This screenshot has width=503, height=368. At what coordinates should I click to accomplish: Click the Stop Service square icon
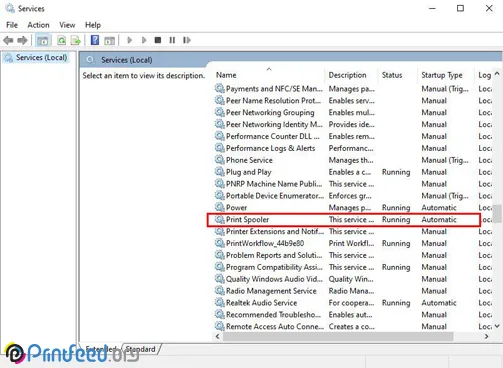click(158, 40)
